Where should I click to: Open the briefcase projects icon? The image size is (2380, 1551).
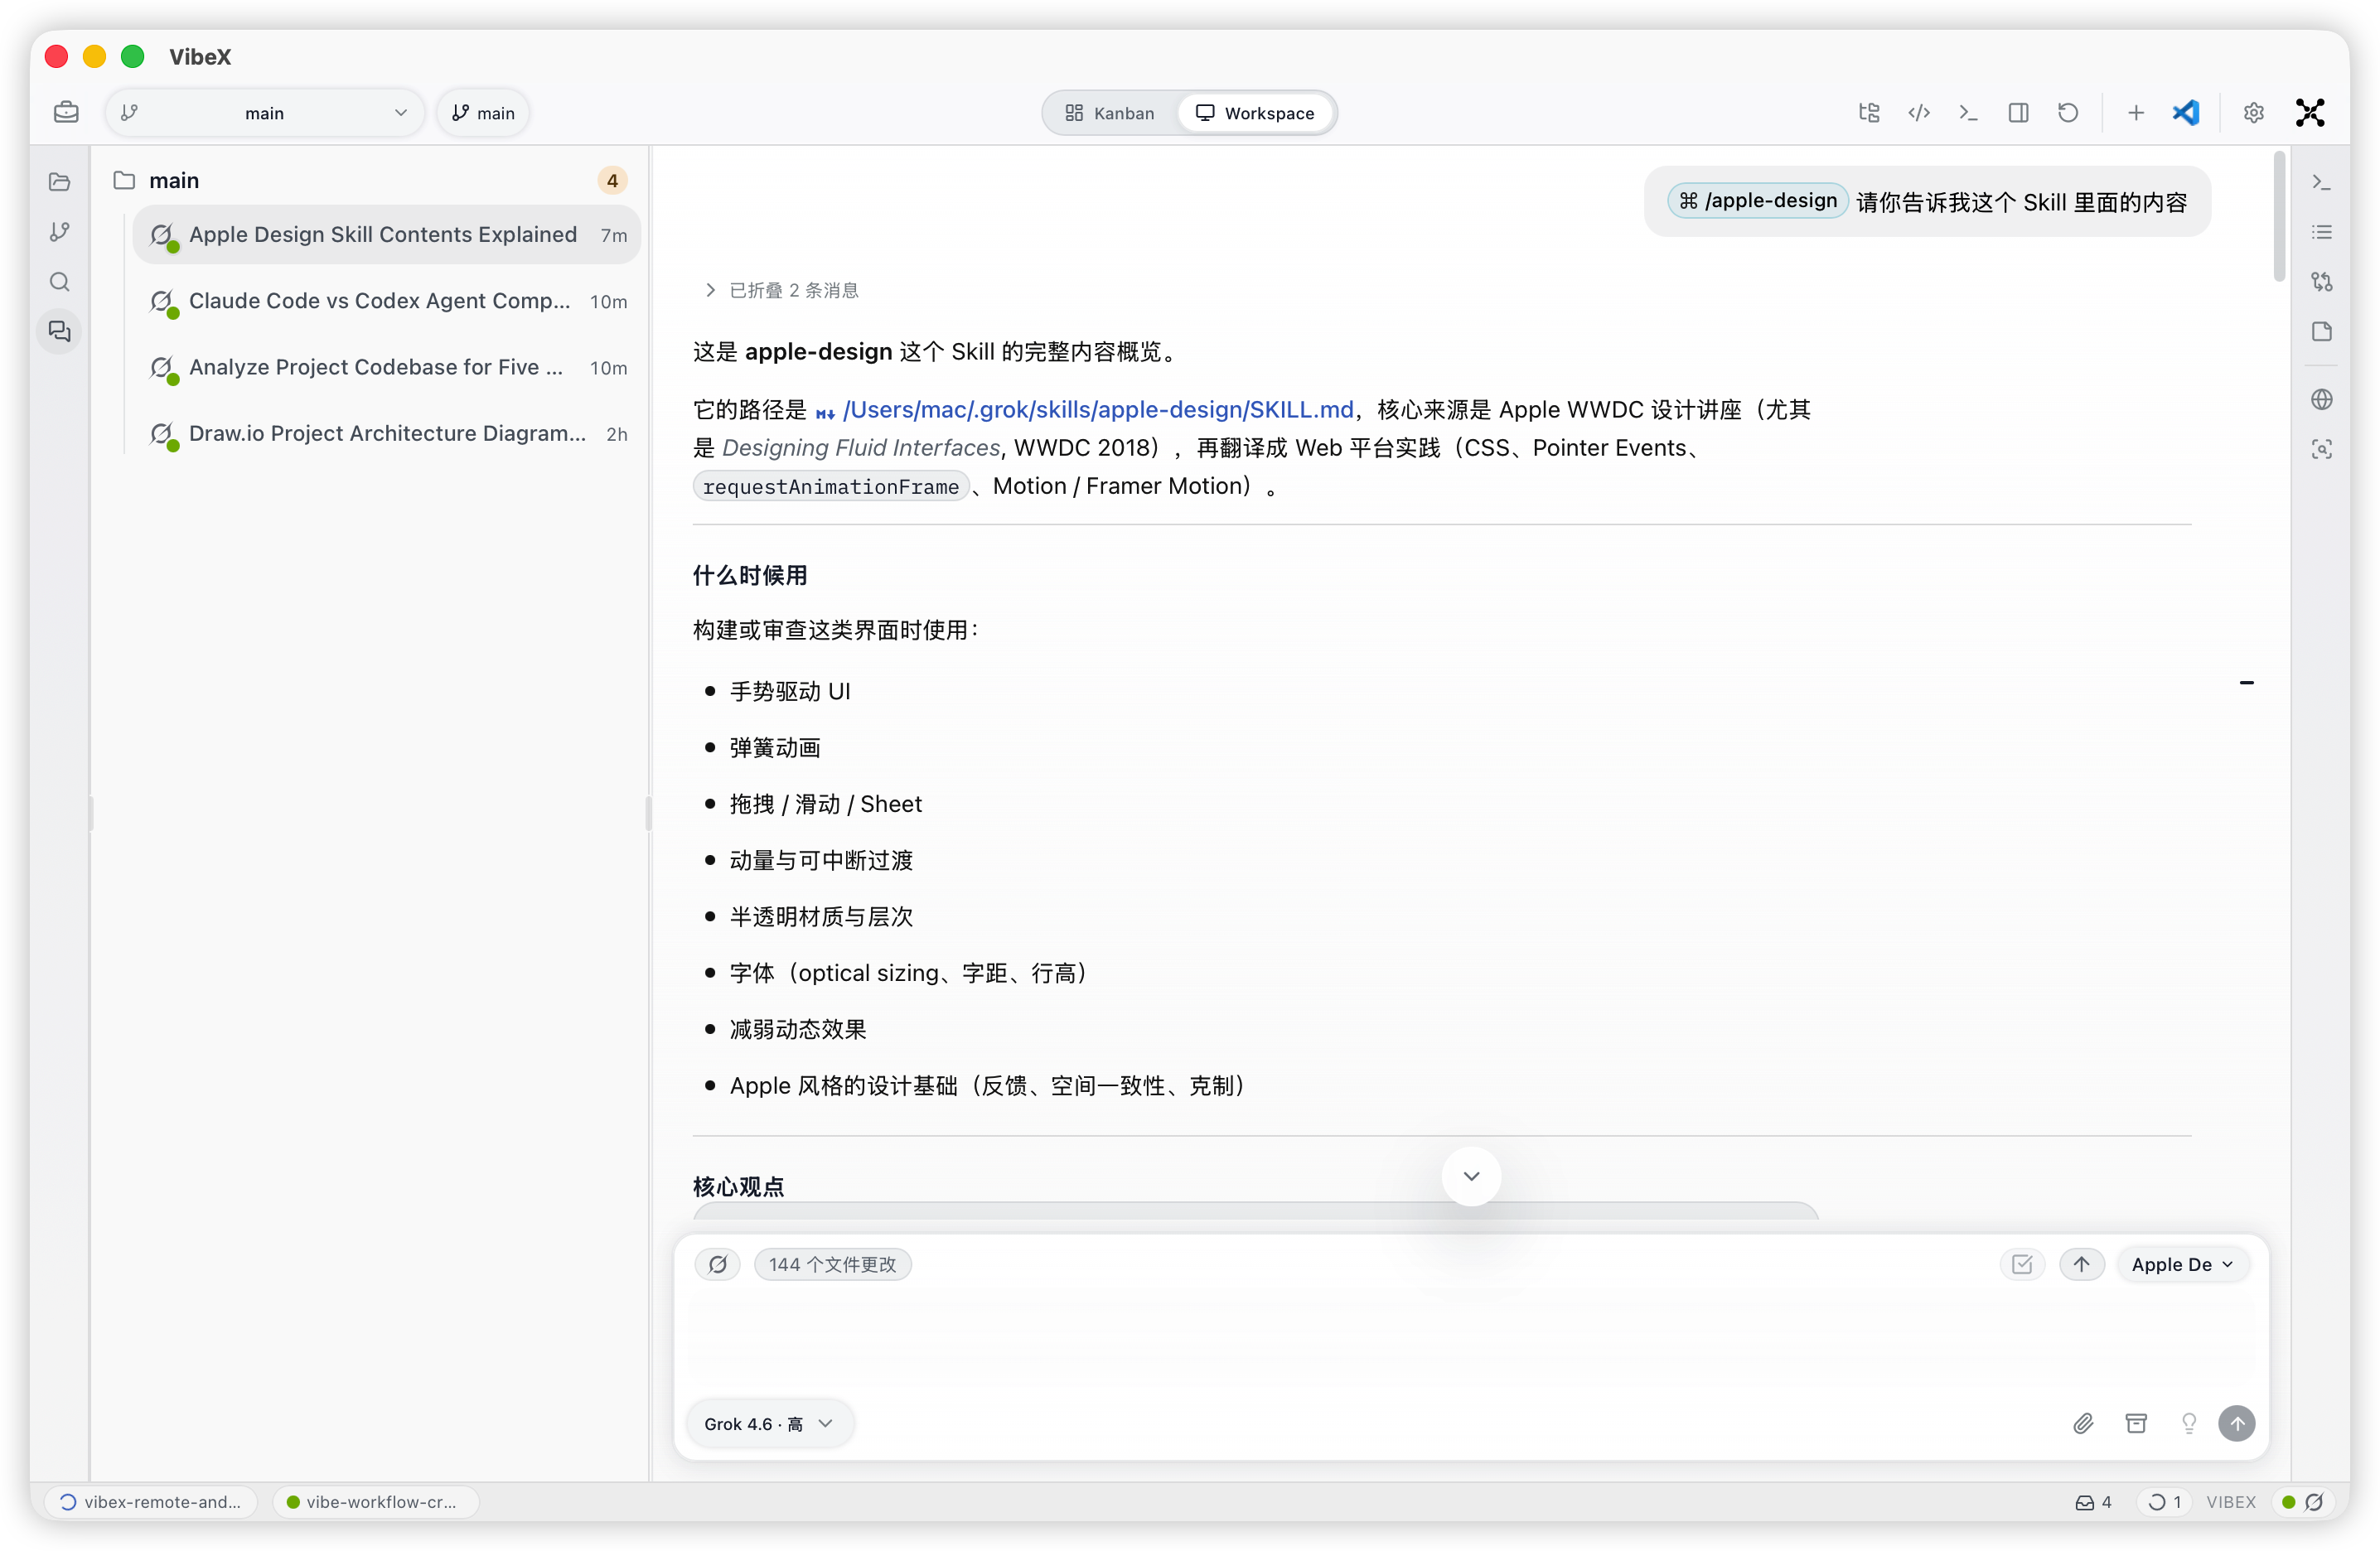[x=66, y=112]
